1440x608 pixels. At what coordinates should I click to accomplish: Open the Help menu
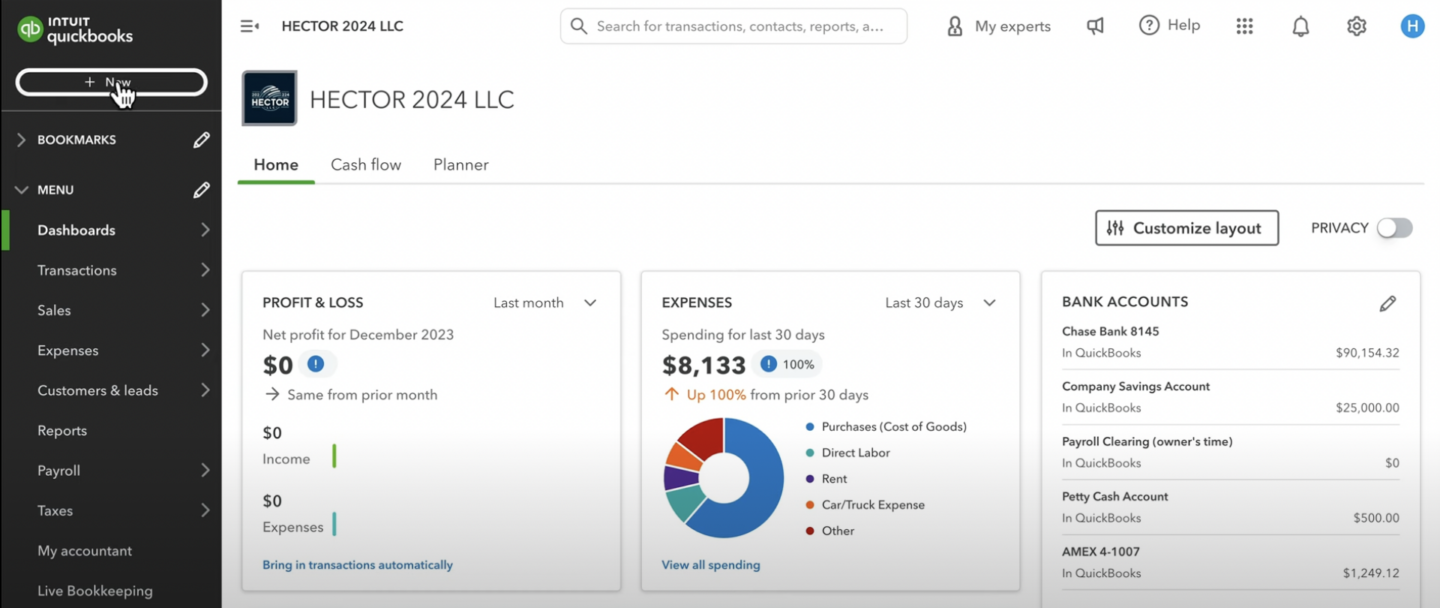coord(1169,26)
